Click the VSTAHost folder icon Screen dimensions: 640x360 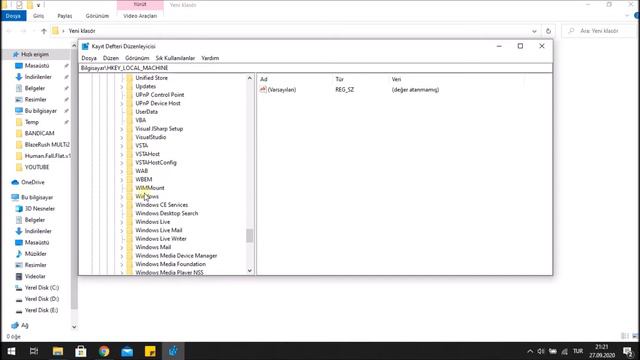click(x=130, y=154)
